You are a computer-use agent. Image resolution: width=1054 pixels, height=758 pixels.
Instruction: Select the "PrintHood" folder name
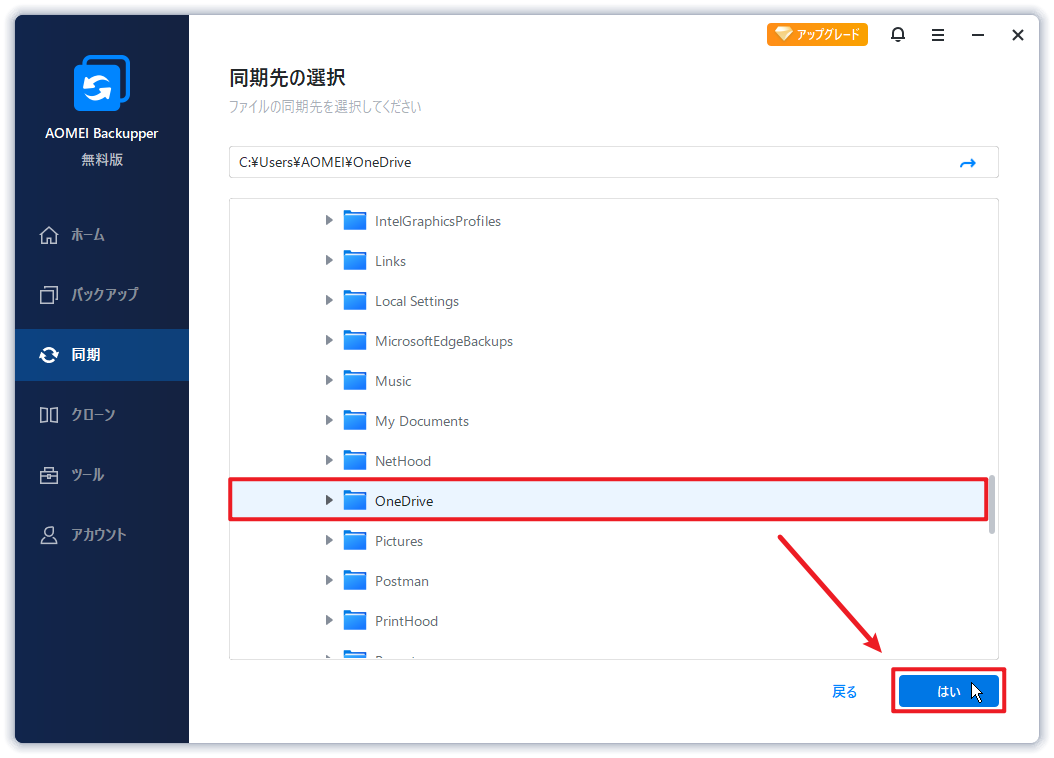pyautogui.click(x=406, y=622)
